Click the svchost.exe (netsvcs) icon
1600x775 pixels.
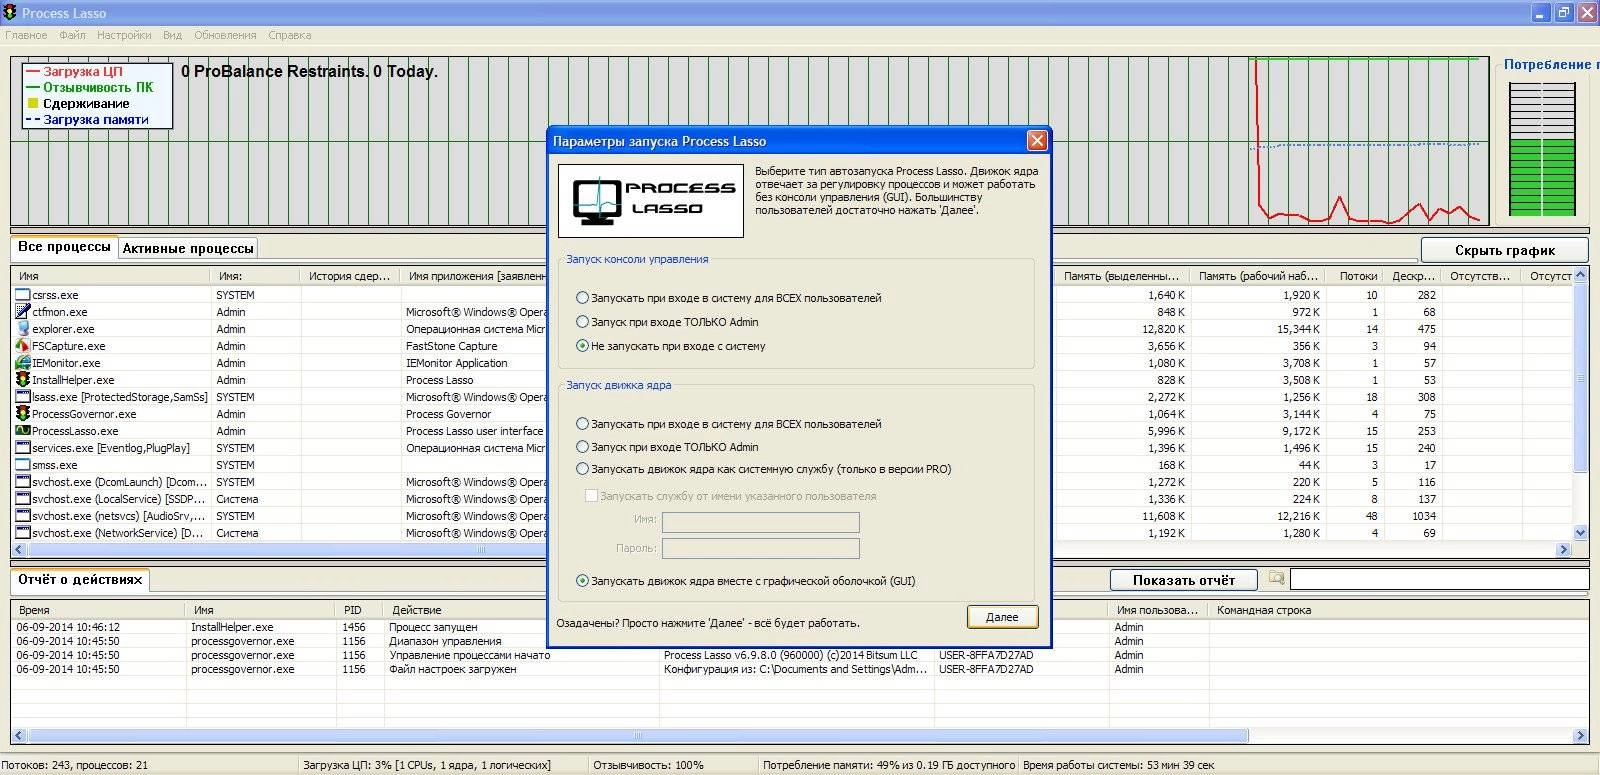[23, 516]
